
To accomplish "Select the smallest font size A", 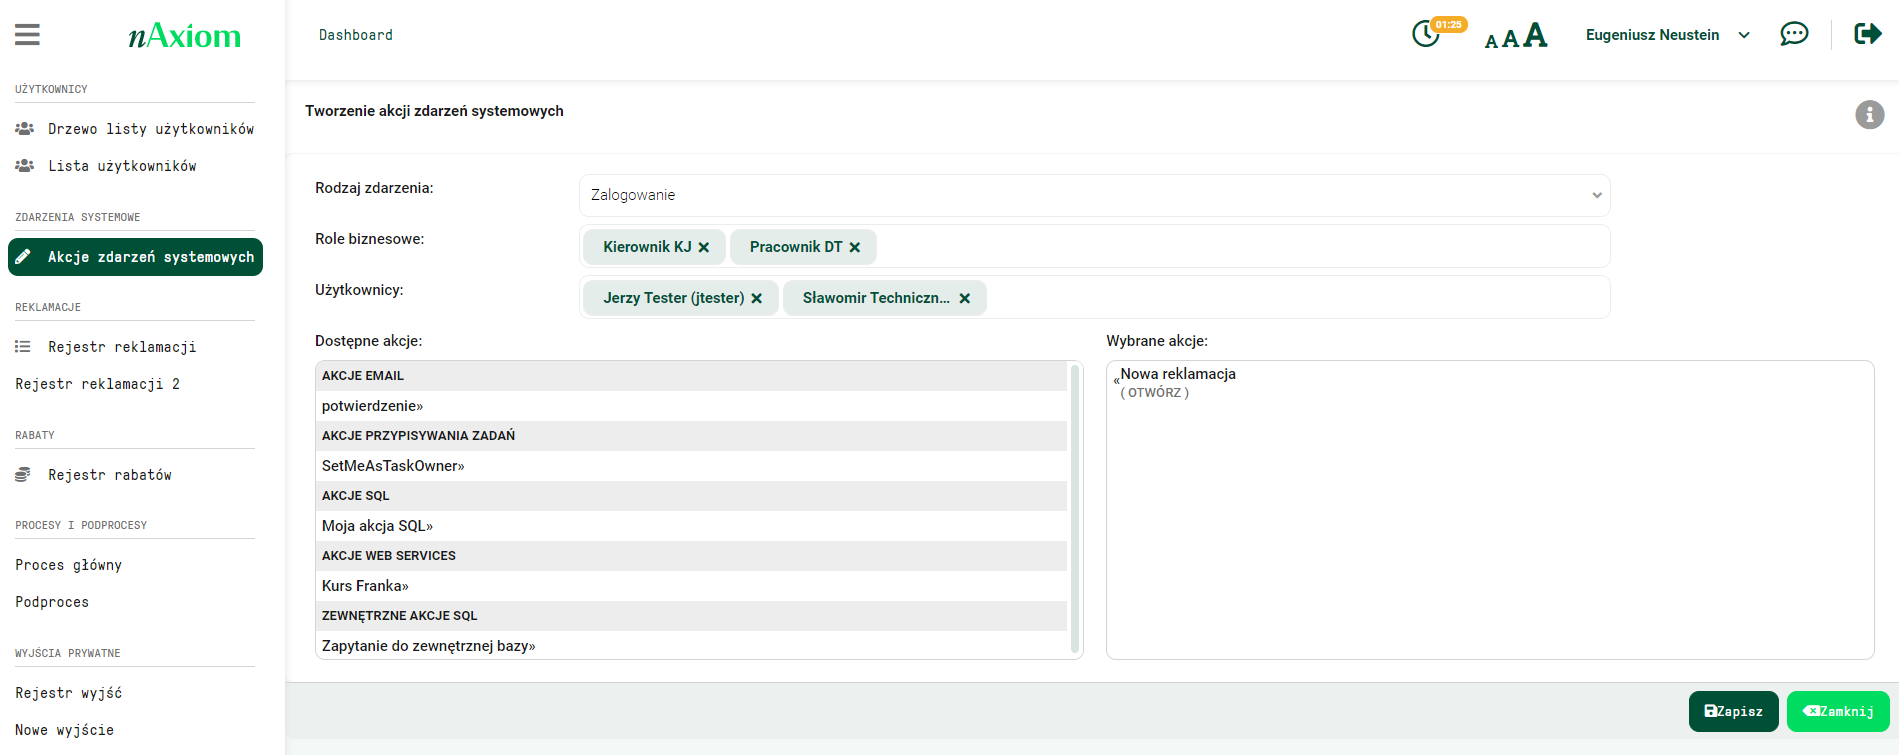I will 1491,41.
